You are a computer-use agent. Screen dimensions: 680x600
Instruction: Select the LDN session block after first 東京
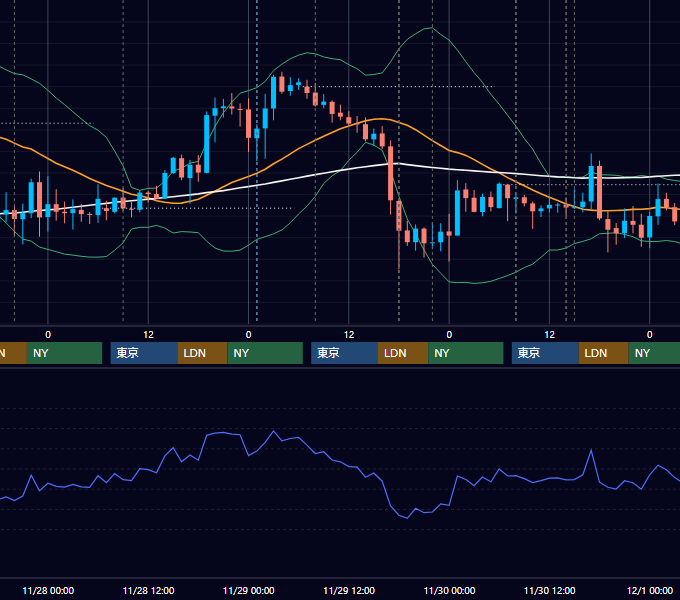(x=203, y=353)
